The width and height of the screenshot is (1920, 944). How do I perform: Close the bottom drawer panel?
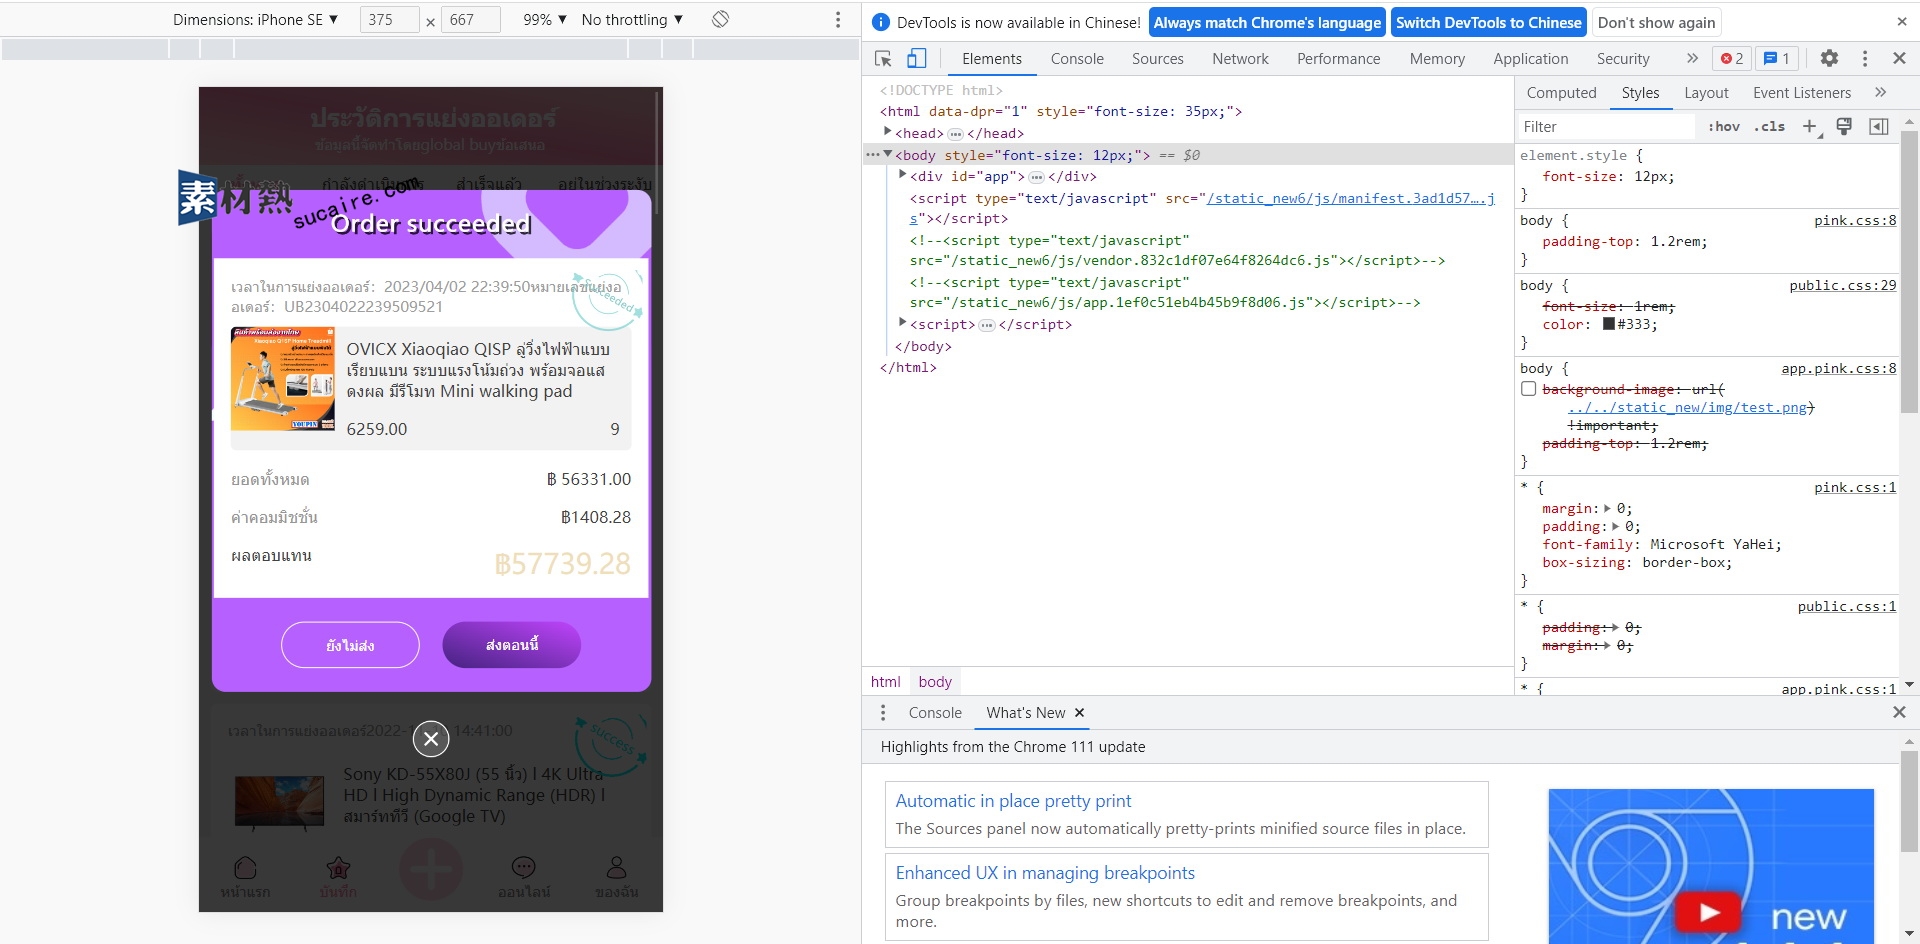[x=1899, y=713]
